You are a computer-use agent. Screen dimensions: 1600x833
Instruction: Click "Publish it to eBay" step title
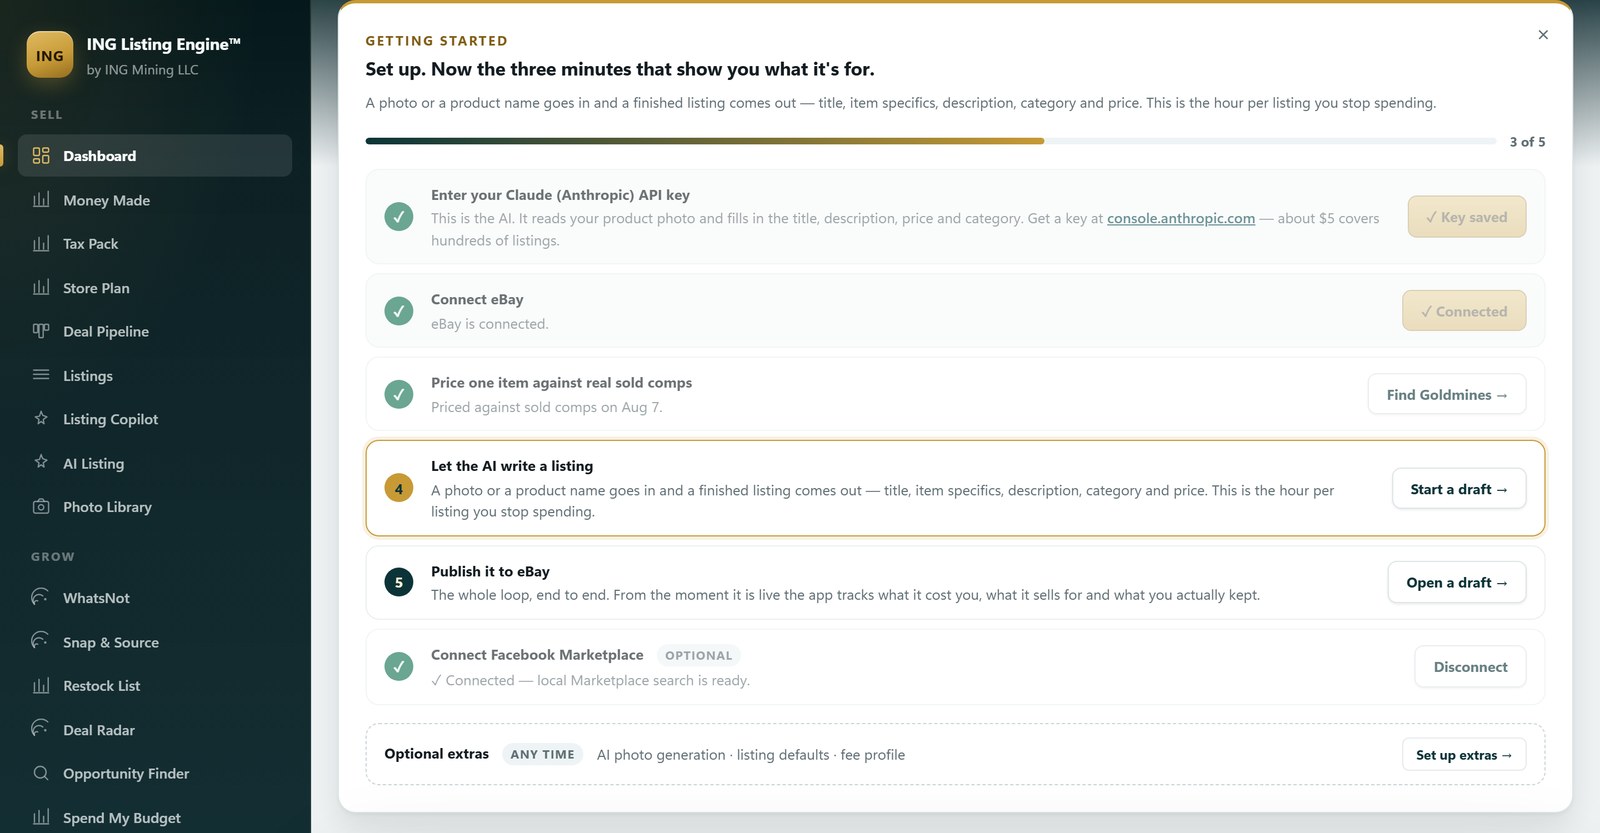490,571
